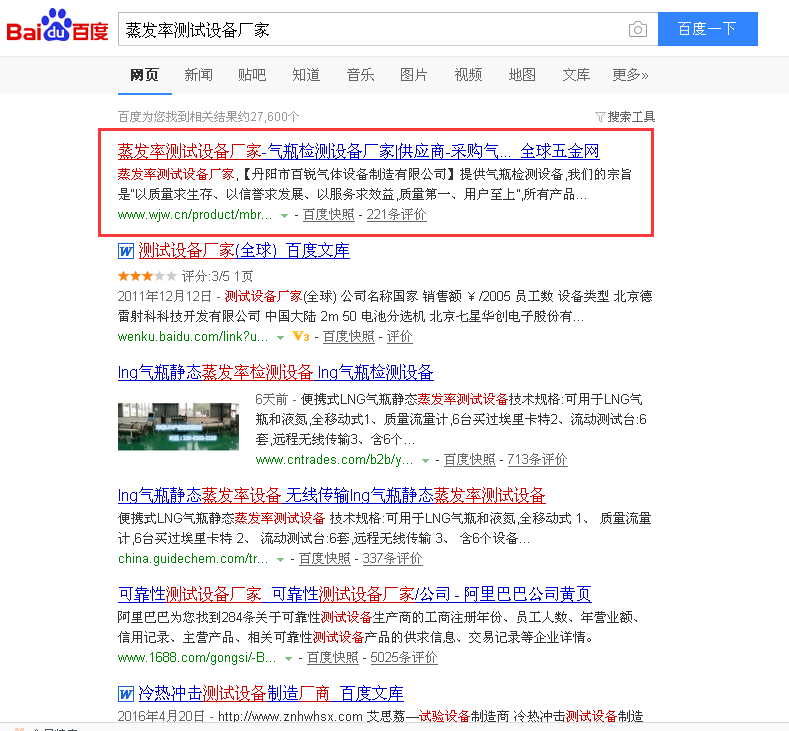Switch to the 文库 tab

coord(576,75)
